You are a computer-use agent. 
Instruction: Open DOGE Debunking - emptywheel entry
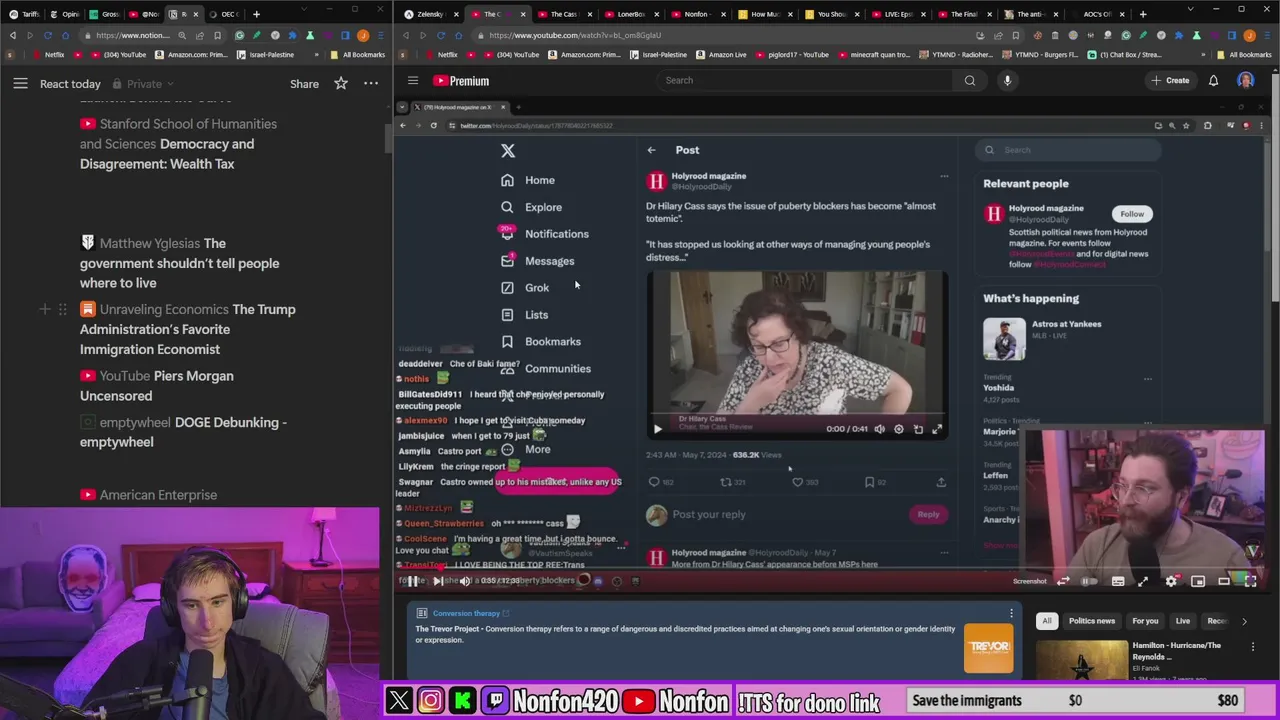coord(183,432)
